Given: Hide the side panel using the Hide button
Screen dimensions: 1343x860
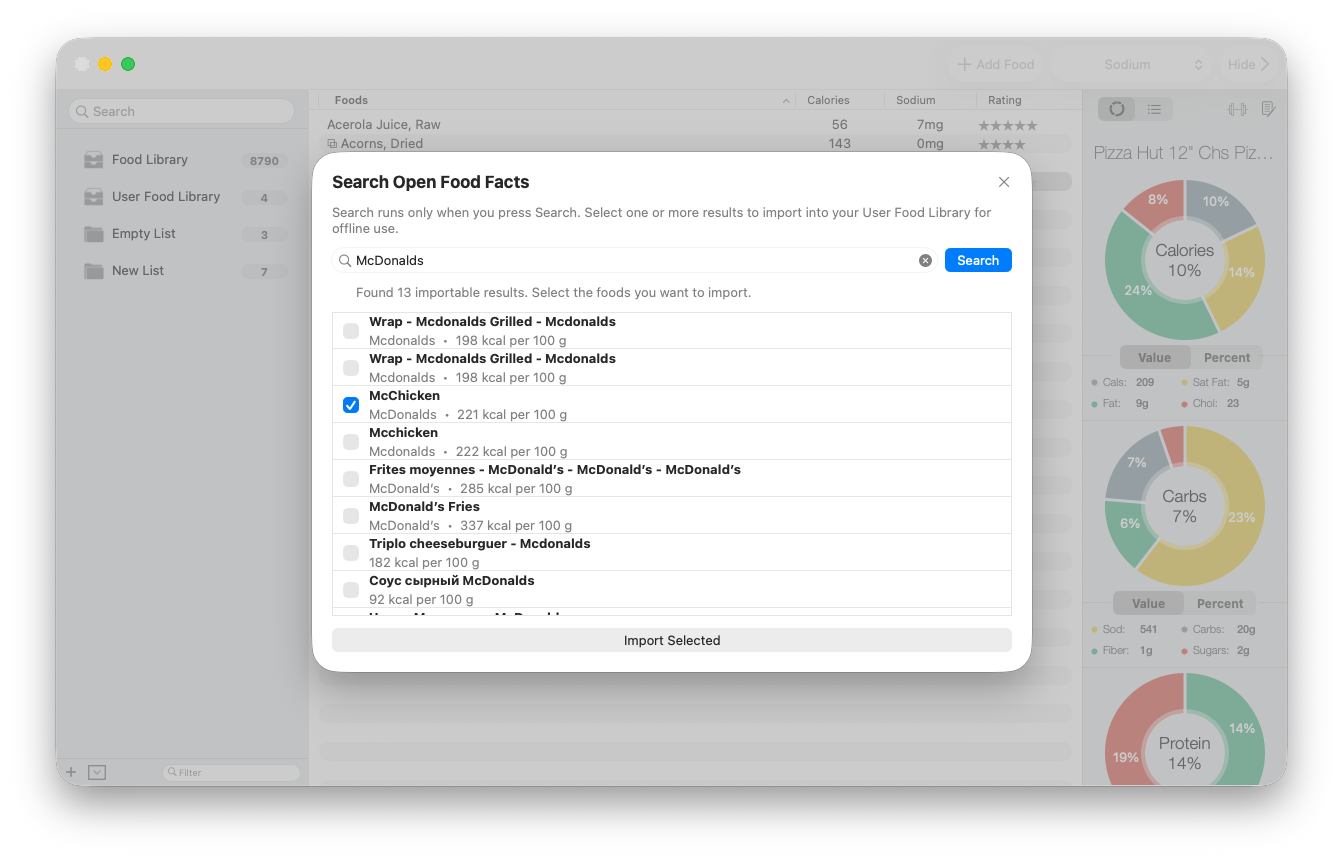Looking at the screenshot, I should tap(1248, 64).
